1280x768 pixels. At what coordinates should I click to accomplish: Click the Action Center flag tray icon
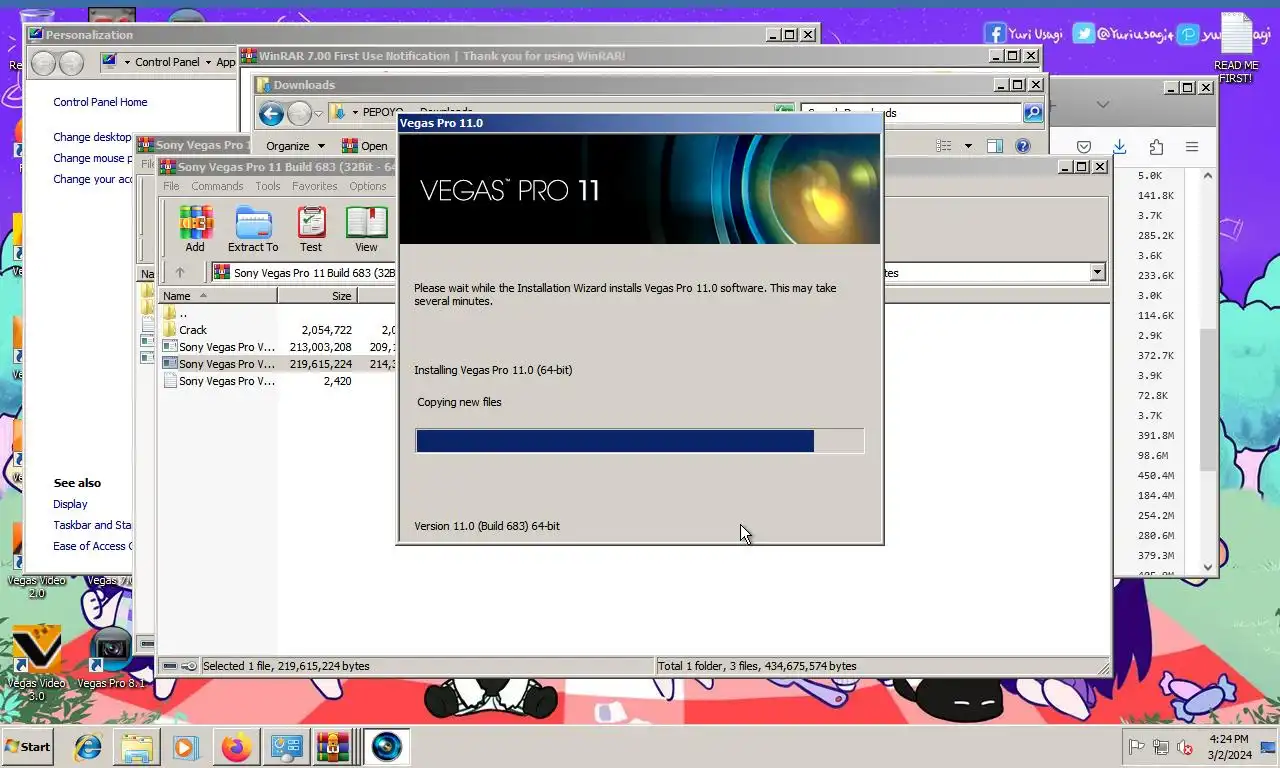click(1137, 747)
